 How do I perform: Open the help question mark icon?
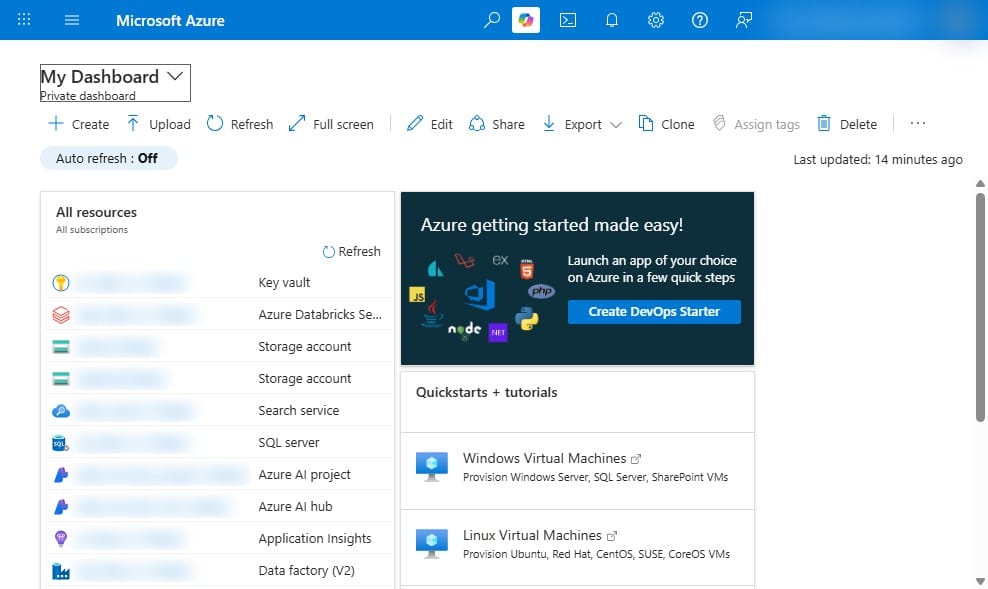(x=699, y=20)
